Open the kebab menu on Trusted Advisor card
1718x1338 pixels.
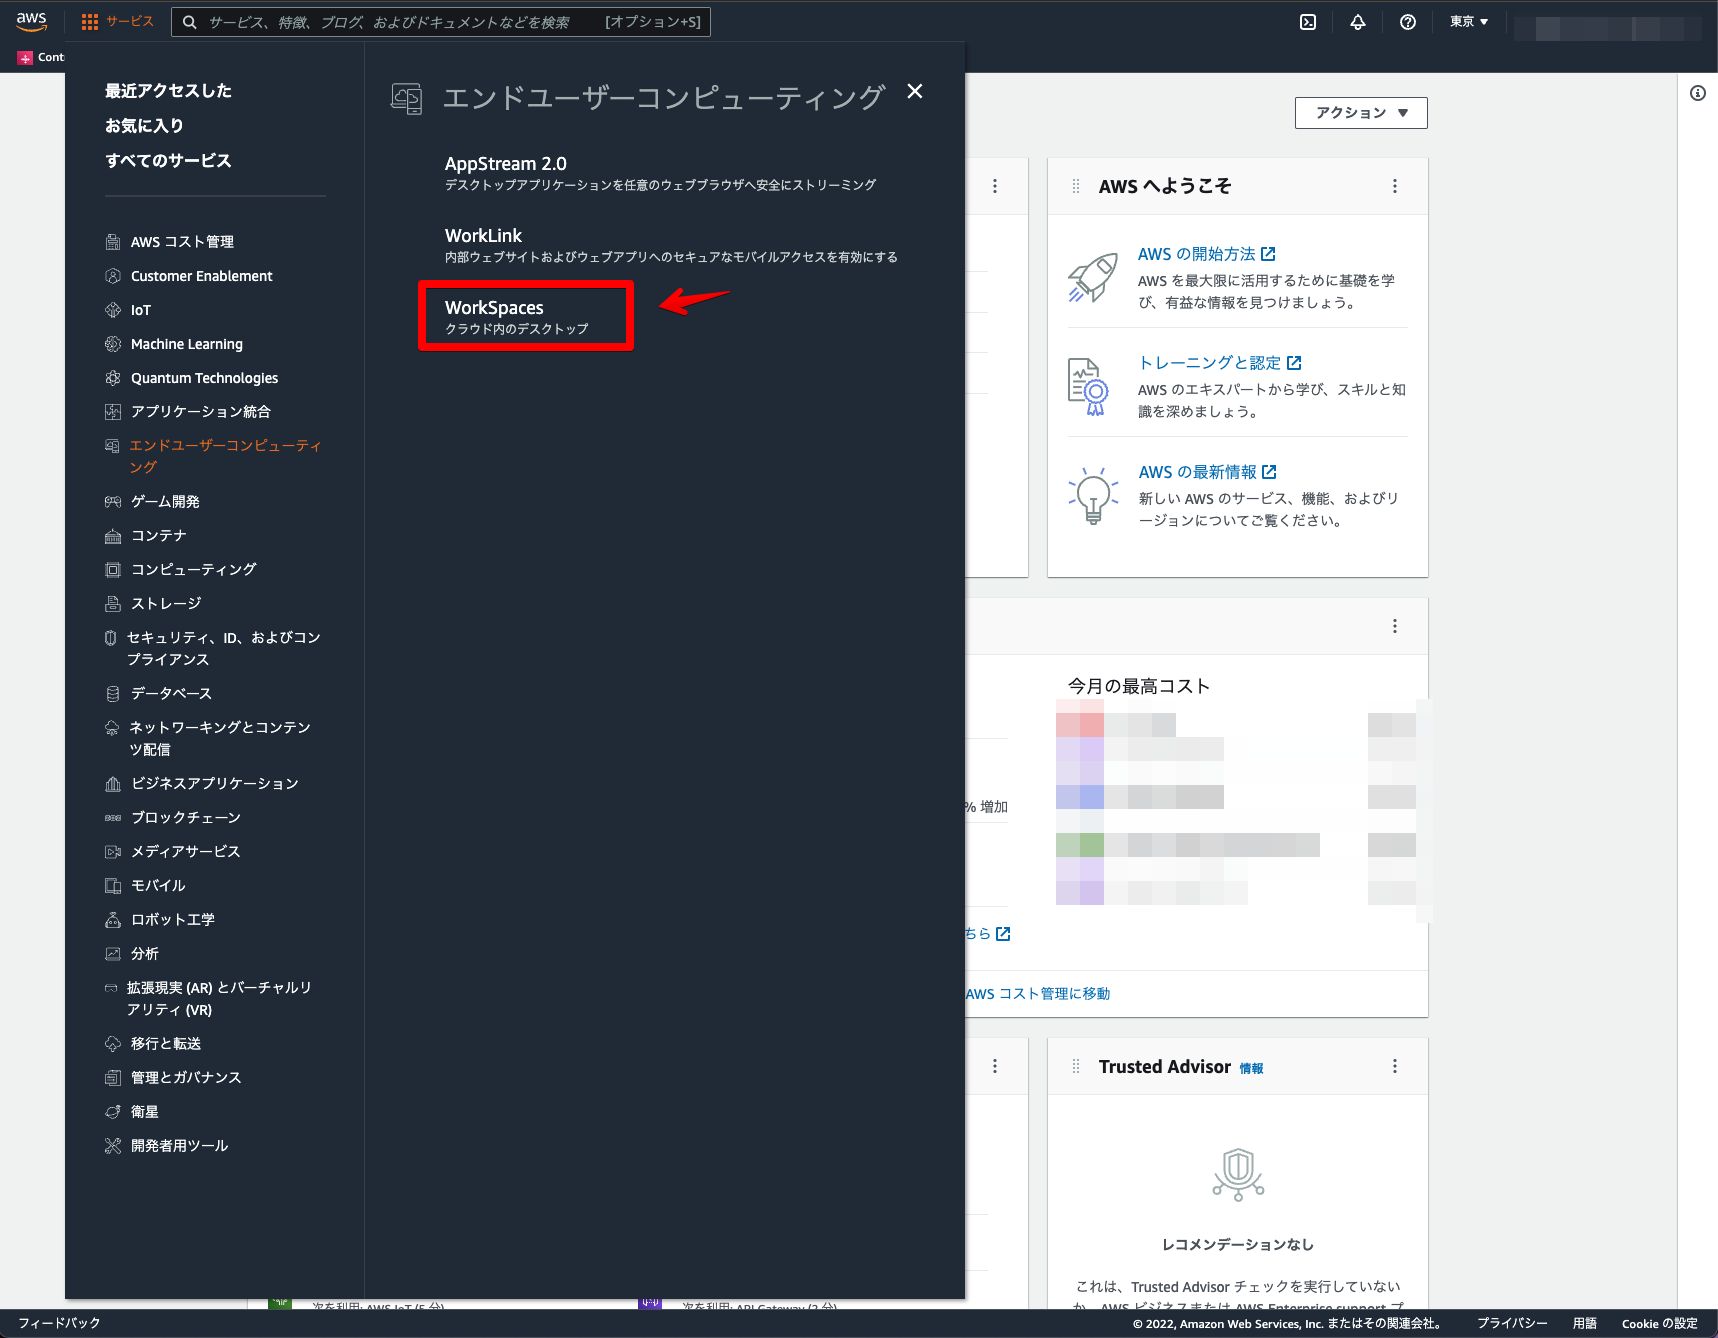[x=1394, y=1066]
